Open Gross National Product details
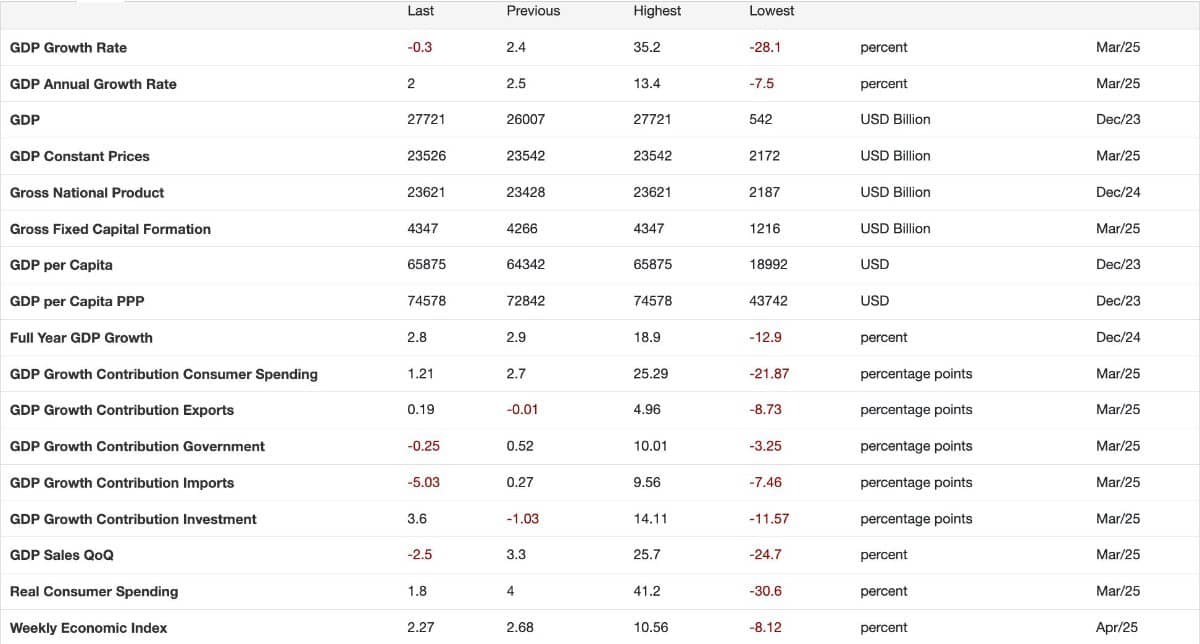1200x644 pixels. pos(87,193)
